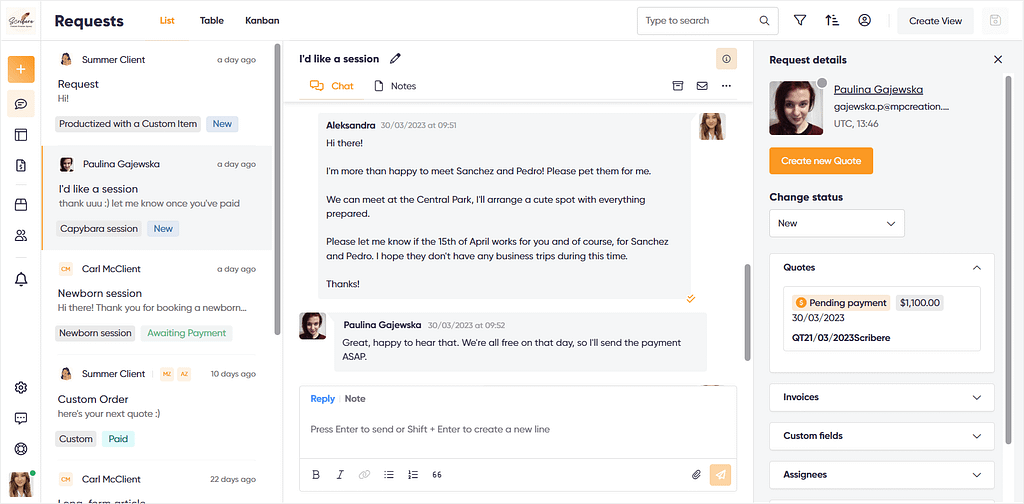Attach a file with paperclip icon

pos(696,475)
